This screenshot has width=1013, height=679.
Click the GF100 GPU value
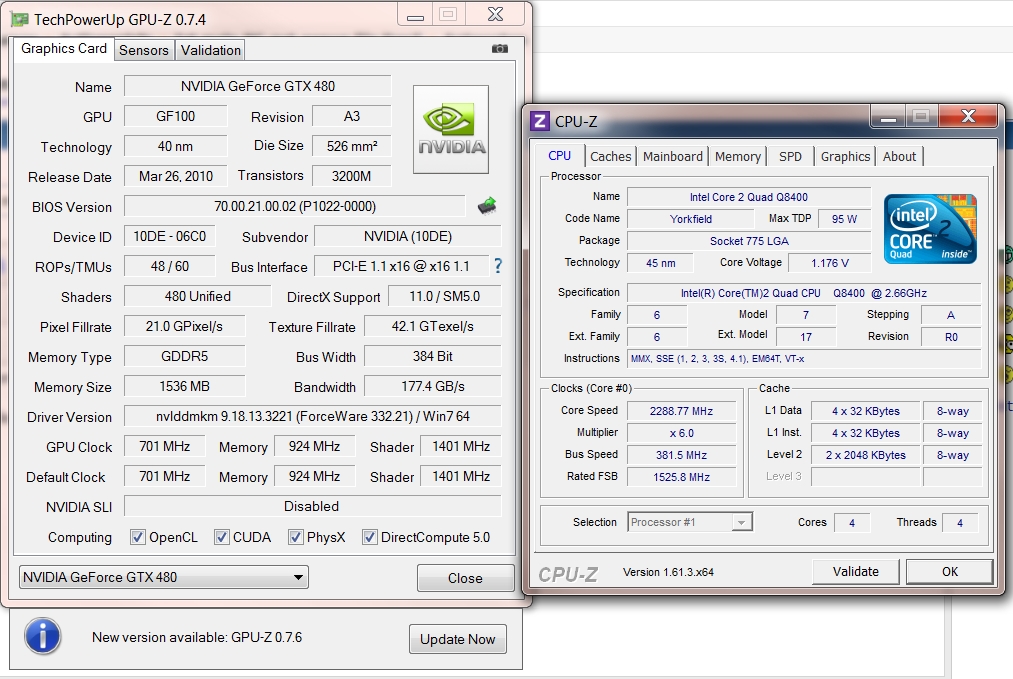tap(176, 116)
